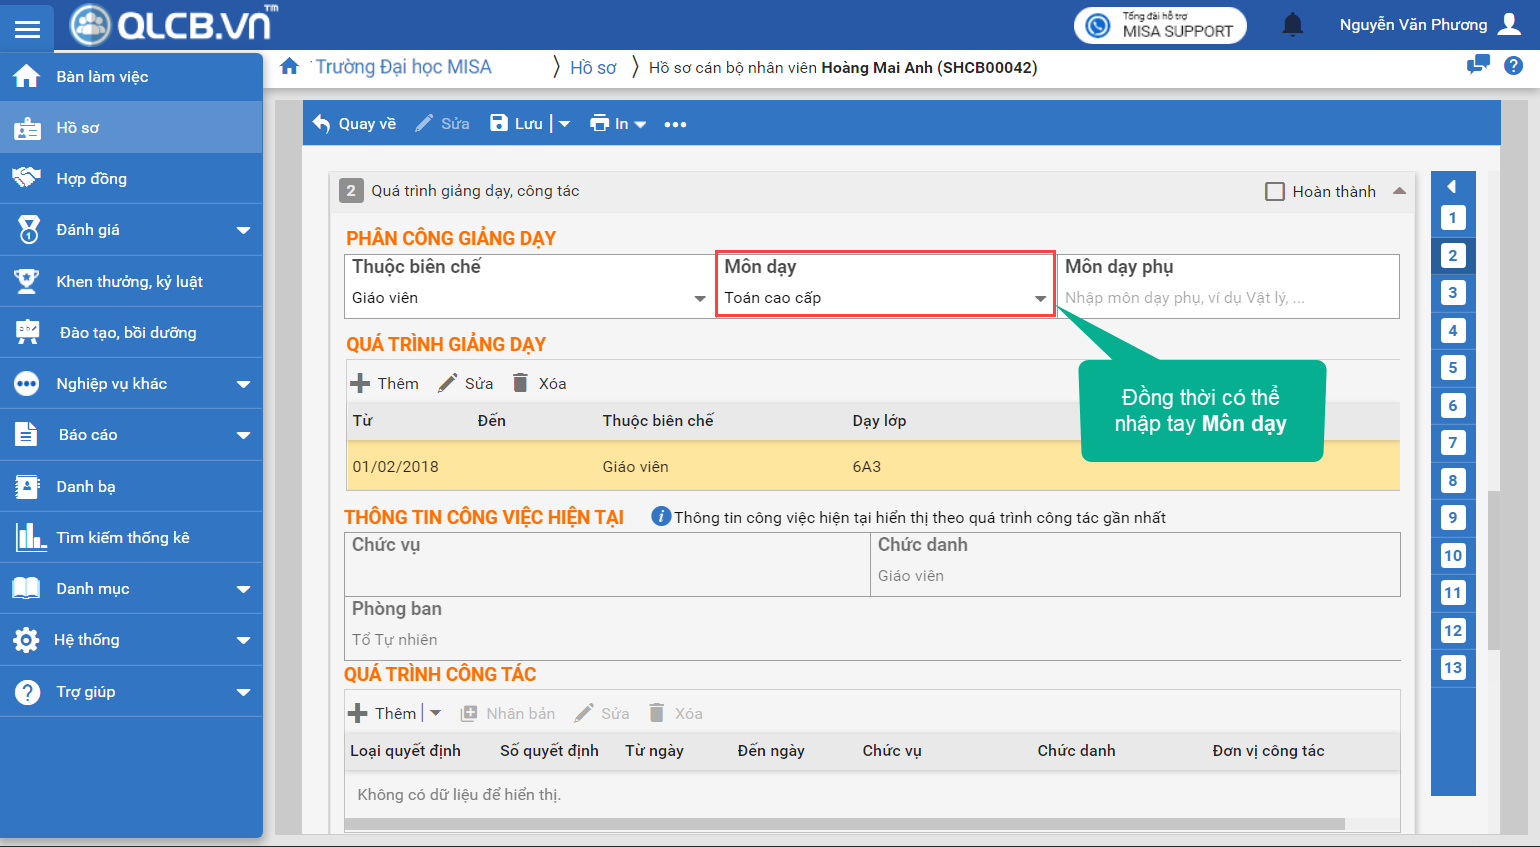Jump to section 5 in right navigator
This screenshot has width=1540, height=847.
1452,368
